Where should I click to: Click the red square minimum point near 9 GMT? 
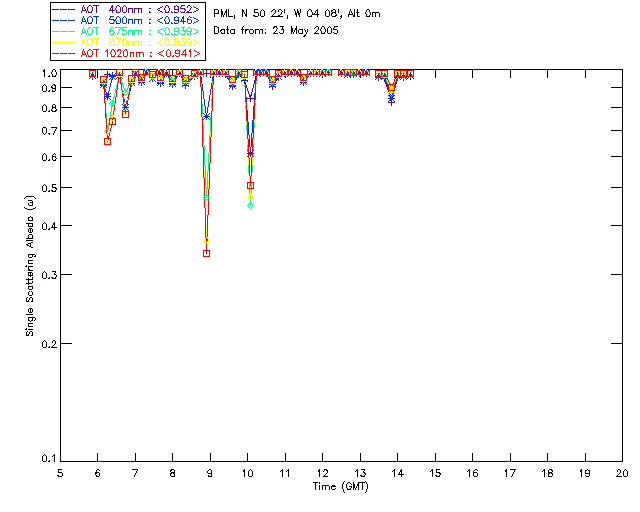(207, 254)
